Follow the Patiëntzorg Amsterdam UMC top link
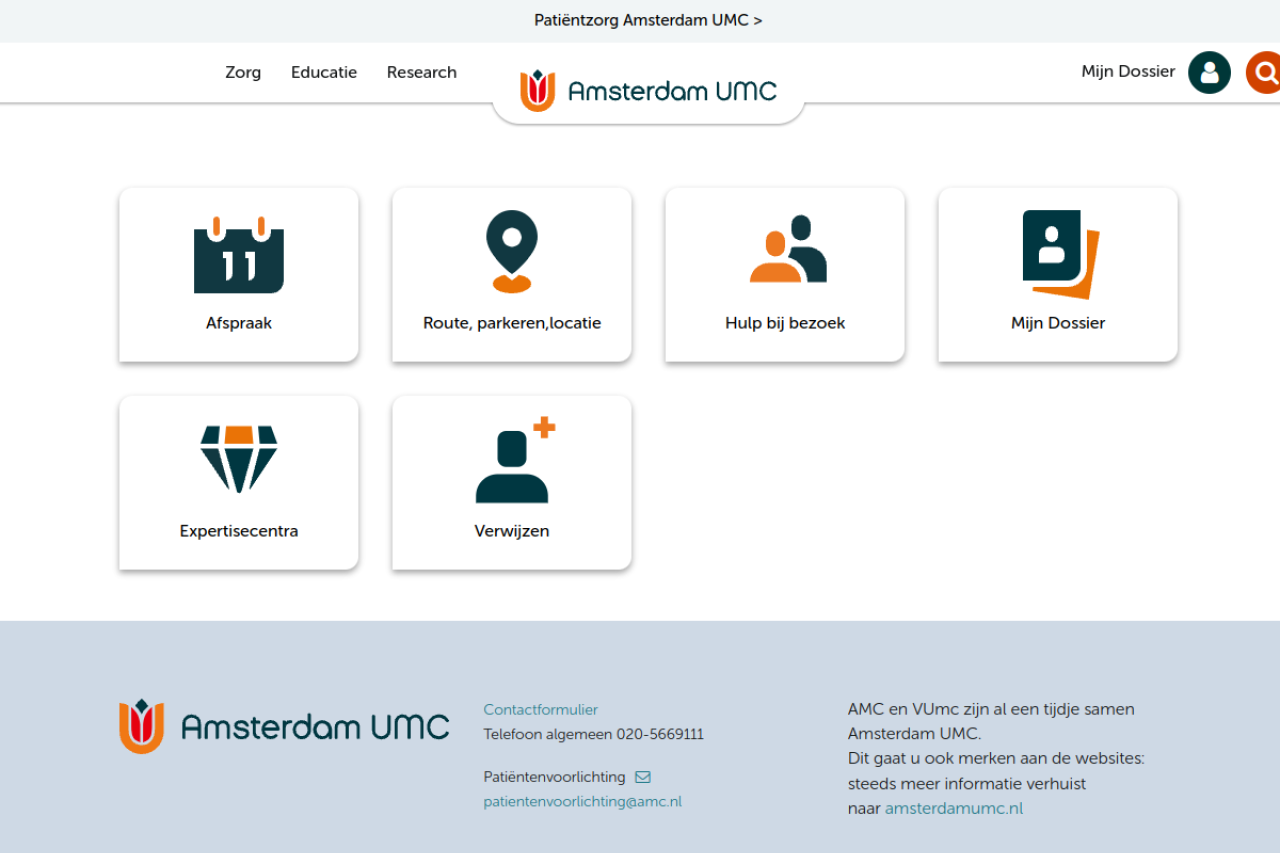Screen dimensions: 1280x853 (x=648, y=20)
